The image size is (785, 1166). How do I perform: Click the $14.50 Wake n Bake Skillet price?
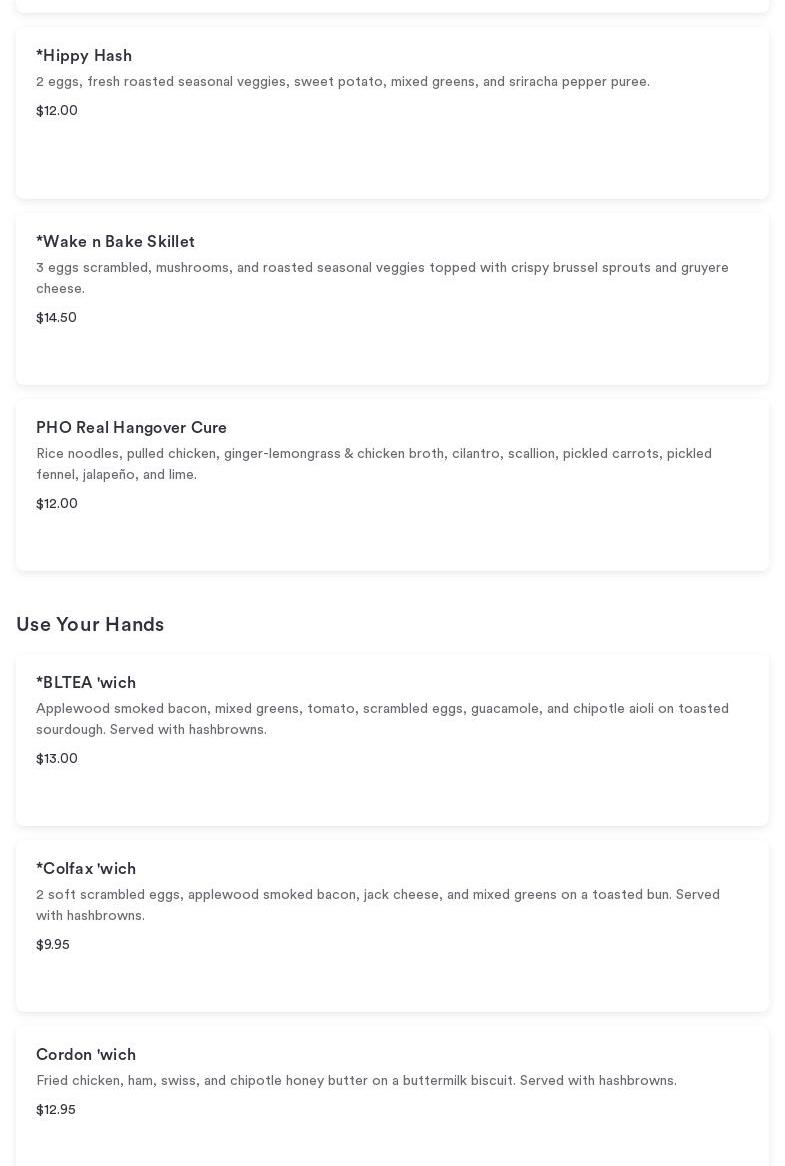click(56, 318)
